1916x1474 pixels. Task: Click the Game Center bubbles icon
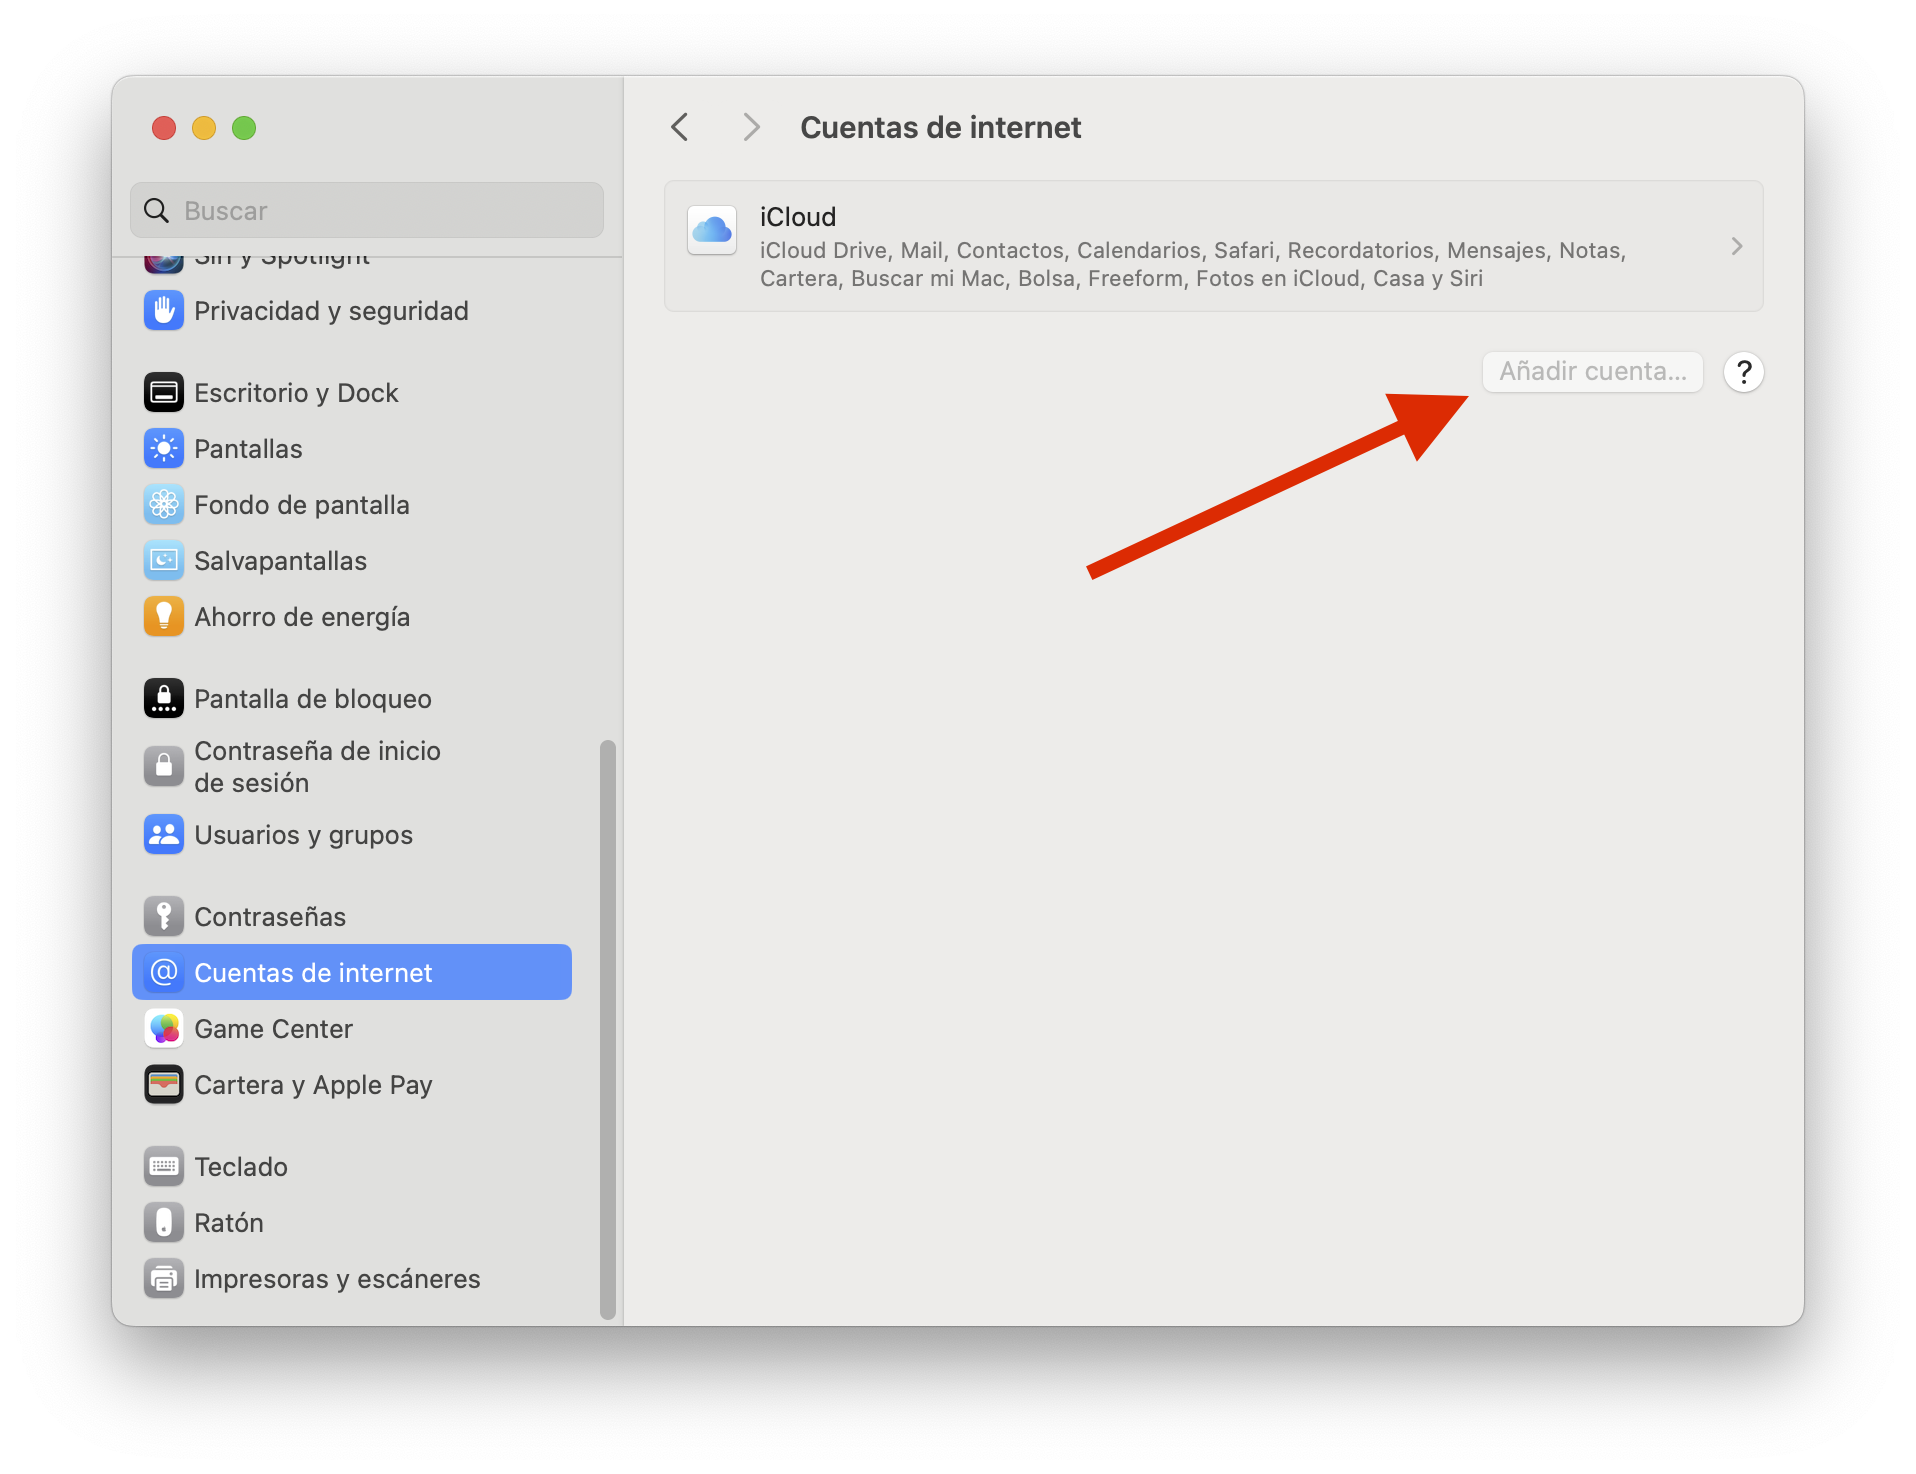(164, 1029)
